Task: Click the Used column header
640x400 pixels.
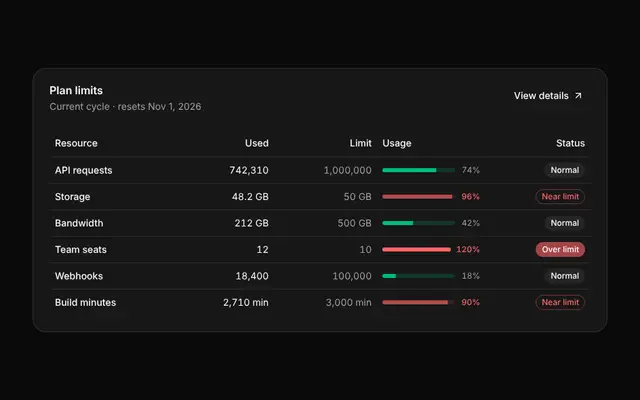Action: click(x=257, y=143)
